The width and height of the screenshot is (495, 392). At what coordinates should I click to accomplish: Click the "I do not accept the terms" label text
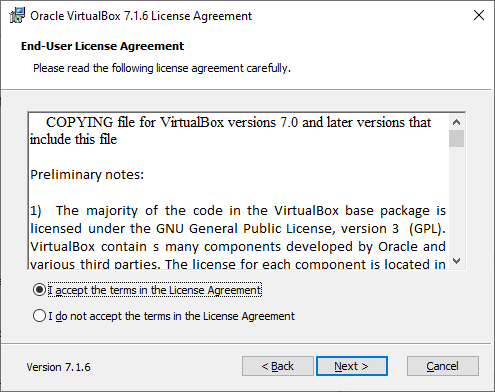171,316
